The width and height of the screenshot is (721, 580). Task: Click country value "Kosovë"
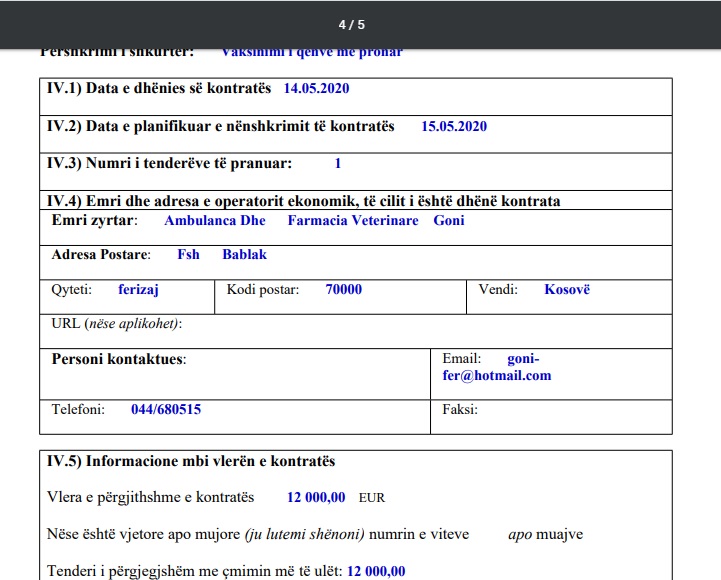coord(567,289)
